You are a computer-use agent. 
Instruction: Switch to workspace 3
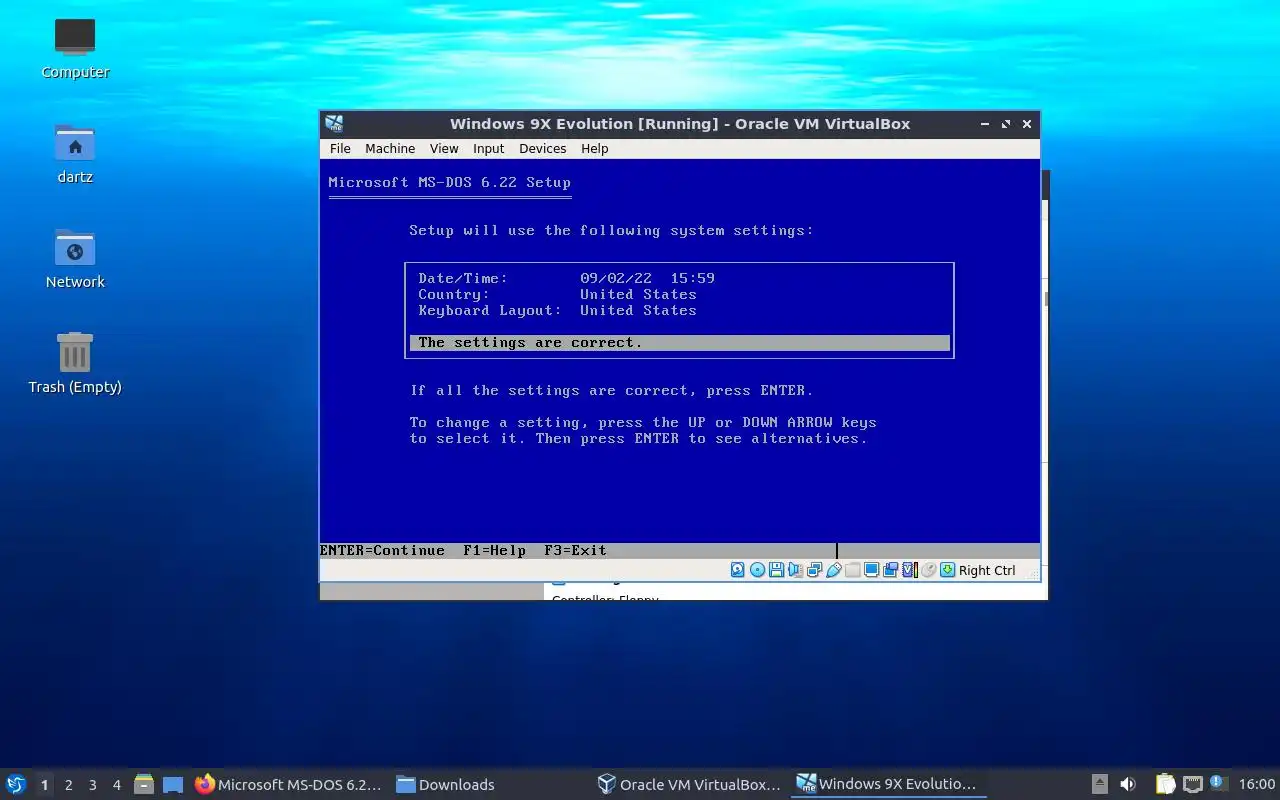(x=92, y=785)
